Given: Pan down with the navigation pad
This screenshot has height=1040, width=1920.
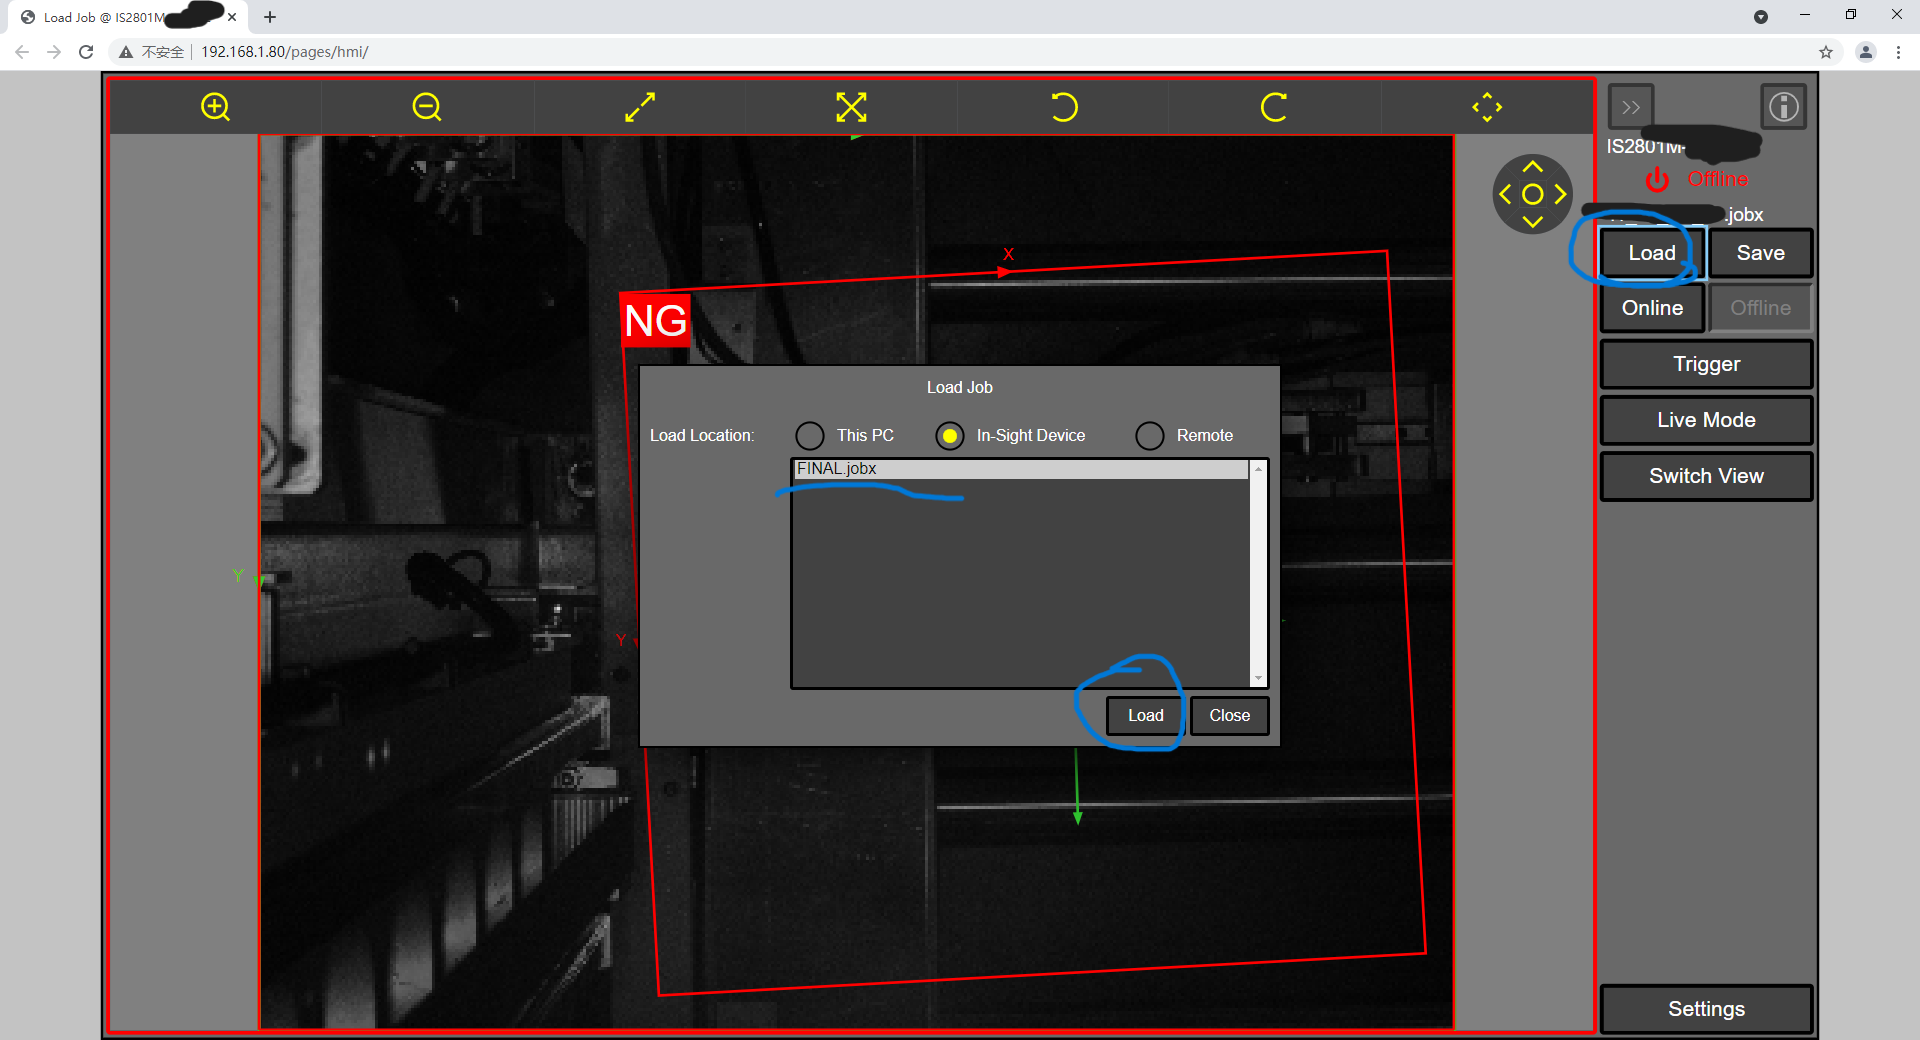Looking at the screenshot, I should pos(1533,221).
